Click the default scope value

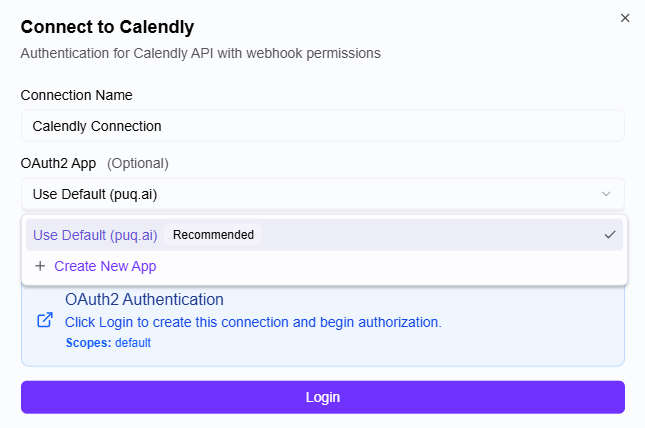(x=133, y=342)
